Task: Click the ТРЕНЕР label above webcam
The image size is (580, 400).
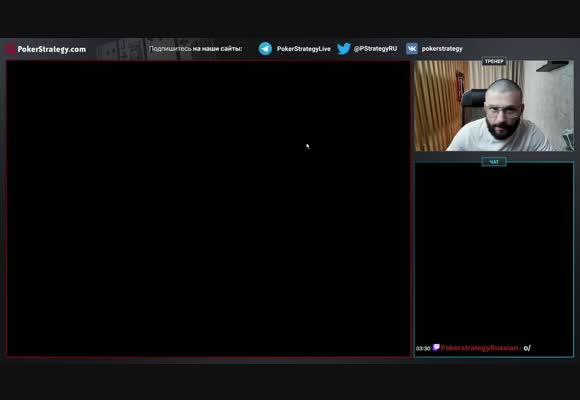Action: 494,61
